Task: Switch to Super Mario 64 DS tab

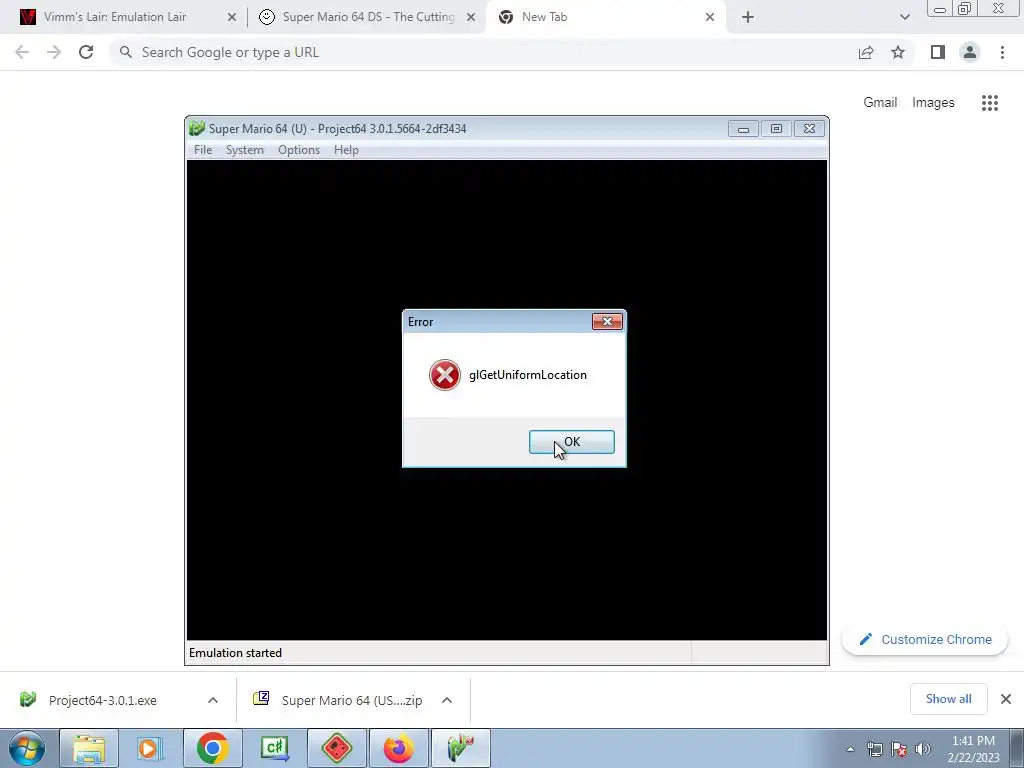Action: pyautogui.click(x=368, y=17)
